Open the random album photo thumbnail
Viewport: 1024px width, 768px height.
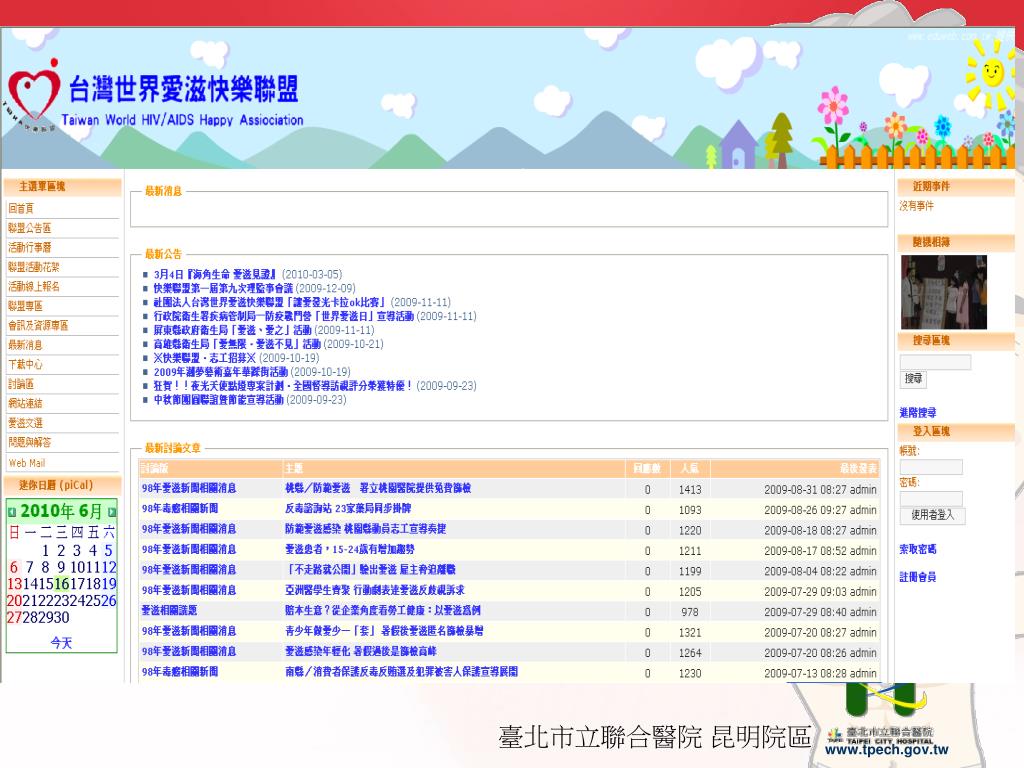943,292
